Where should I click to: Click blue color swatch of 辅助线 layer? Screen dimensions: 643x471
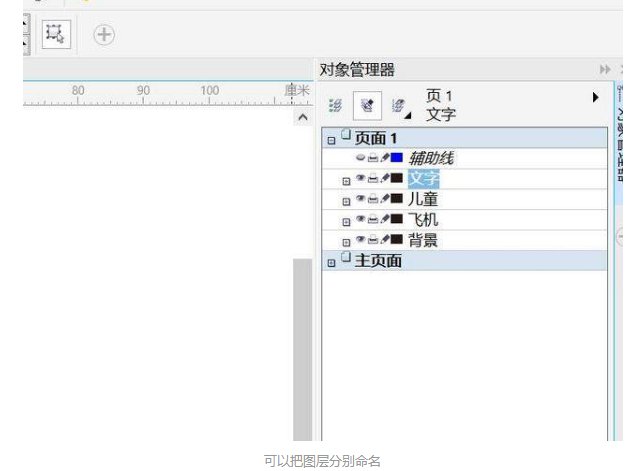tap(397, 157)
